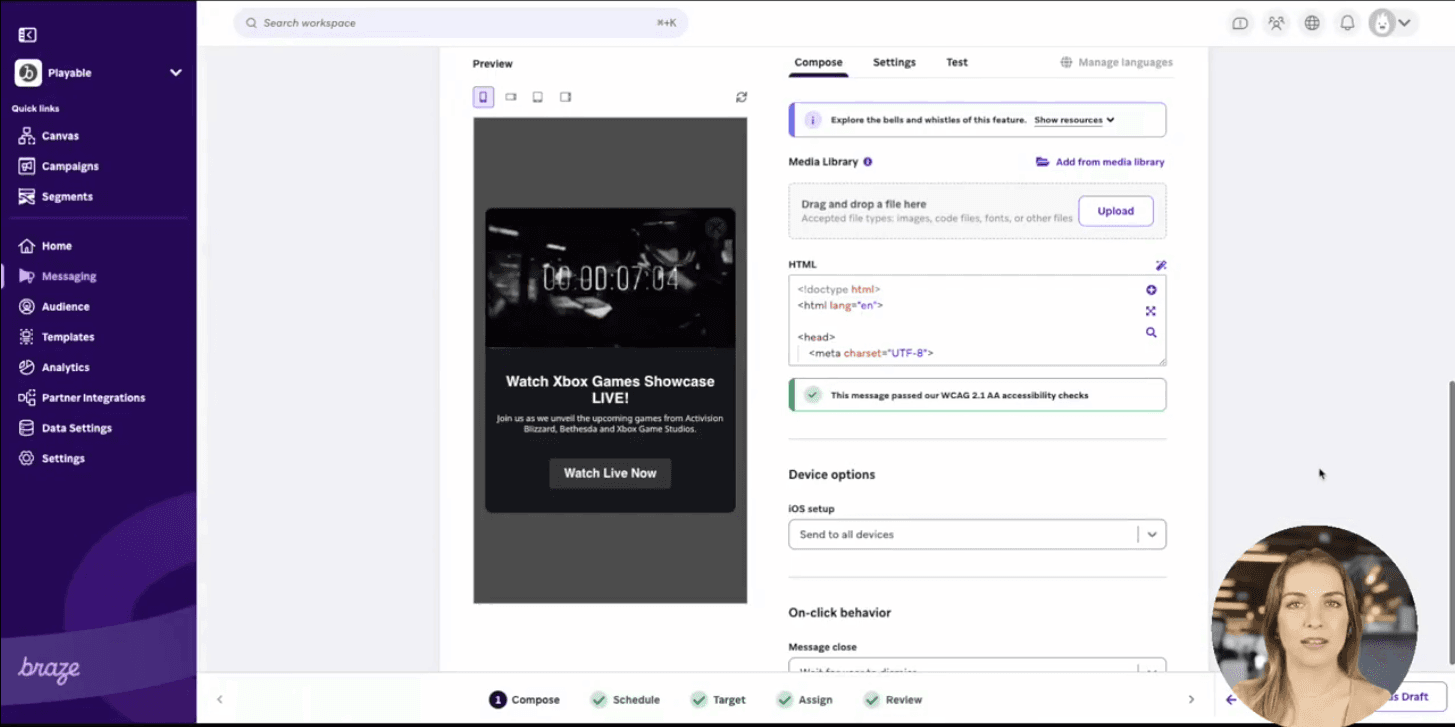Switch to the Compose tab

coord(818,62)
